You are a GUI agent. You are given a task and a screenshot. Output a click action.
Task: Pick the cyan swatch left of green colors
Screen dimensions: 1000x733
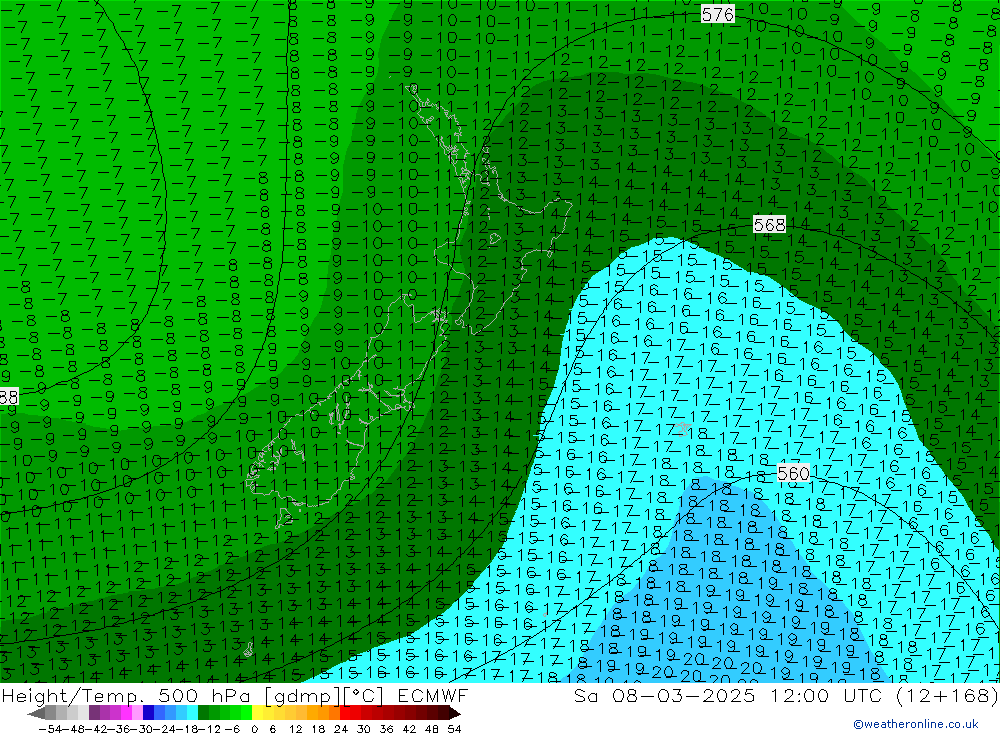click(x=192, y=713)
